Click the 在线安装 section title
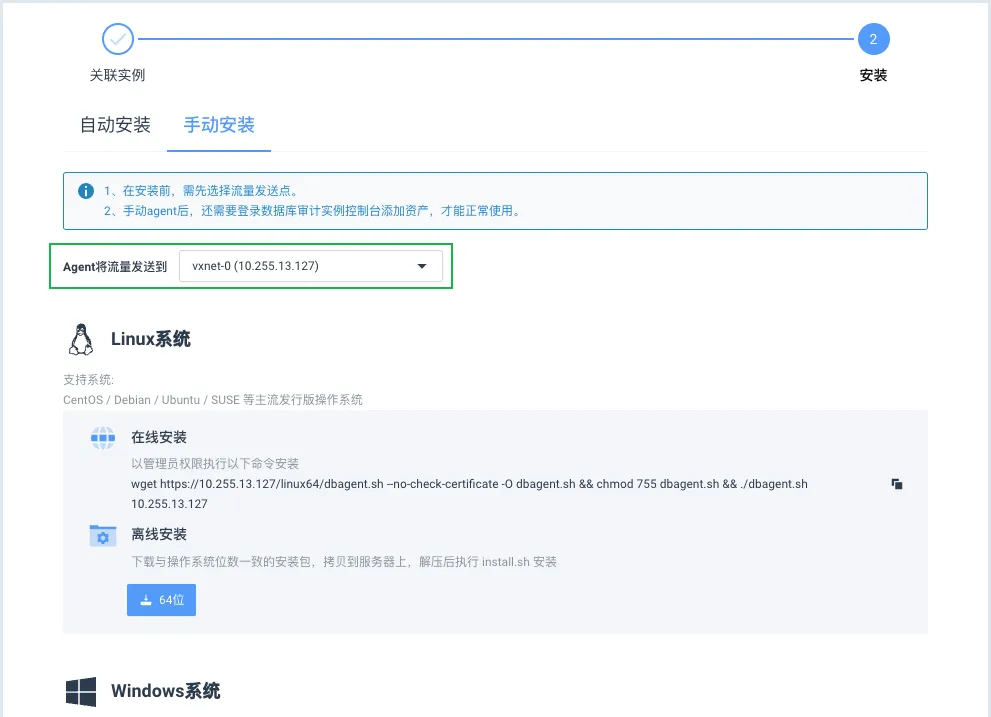 (x=159, y=437)
